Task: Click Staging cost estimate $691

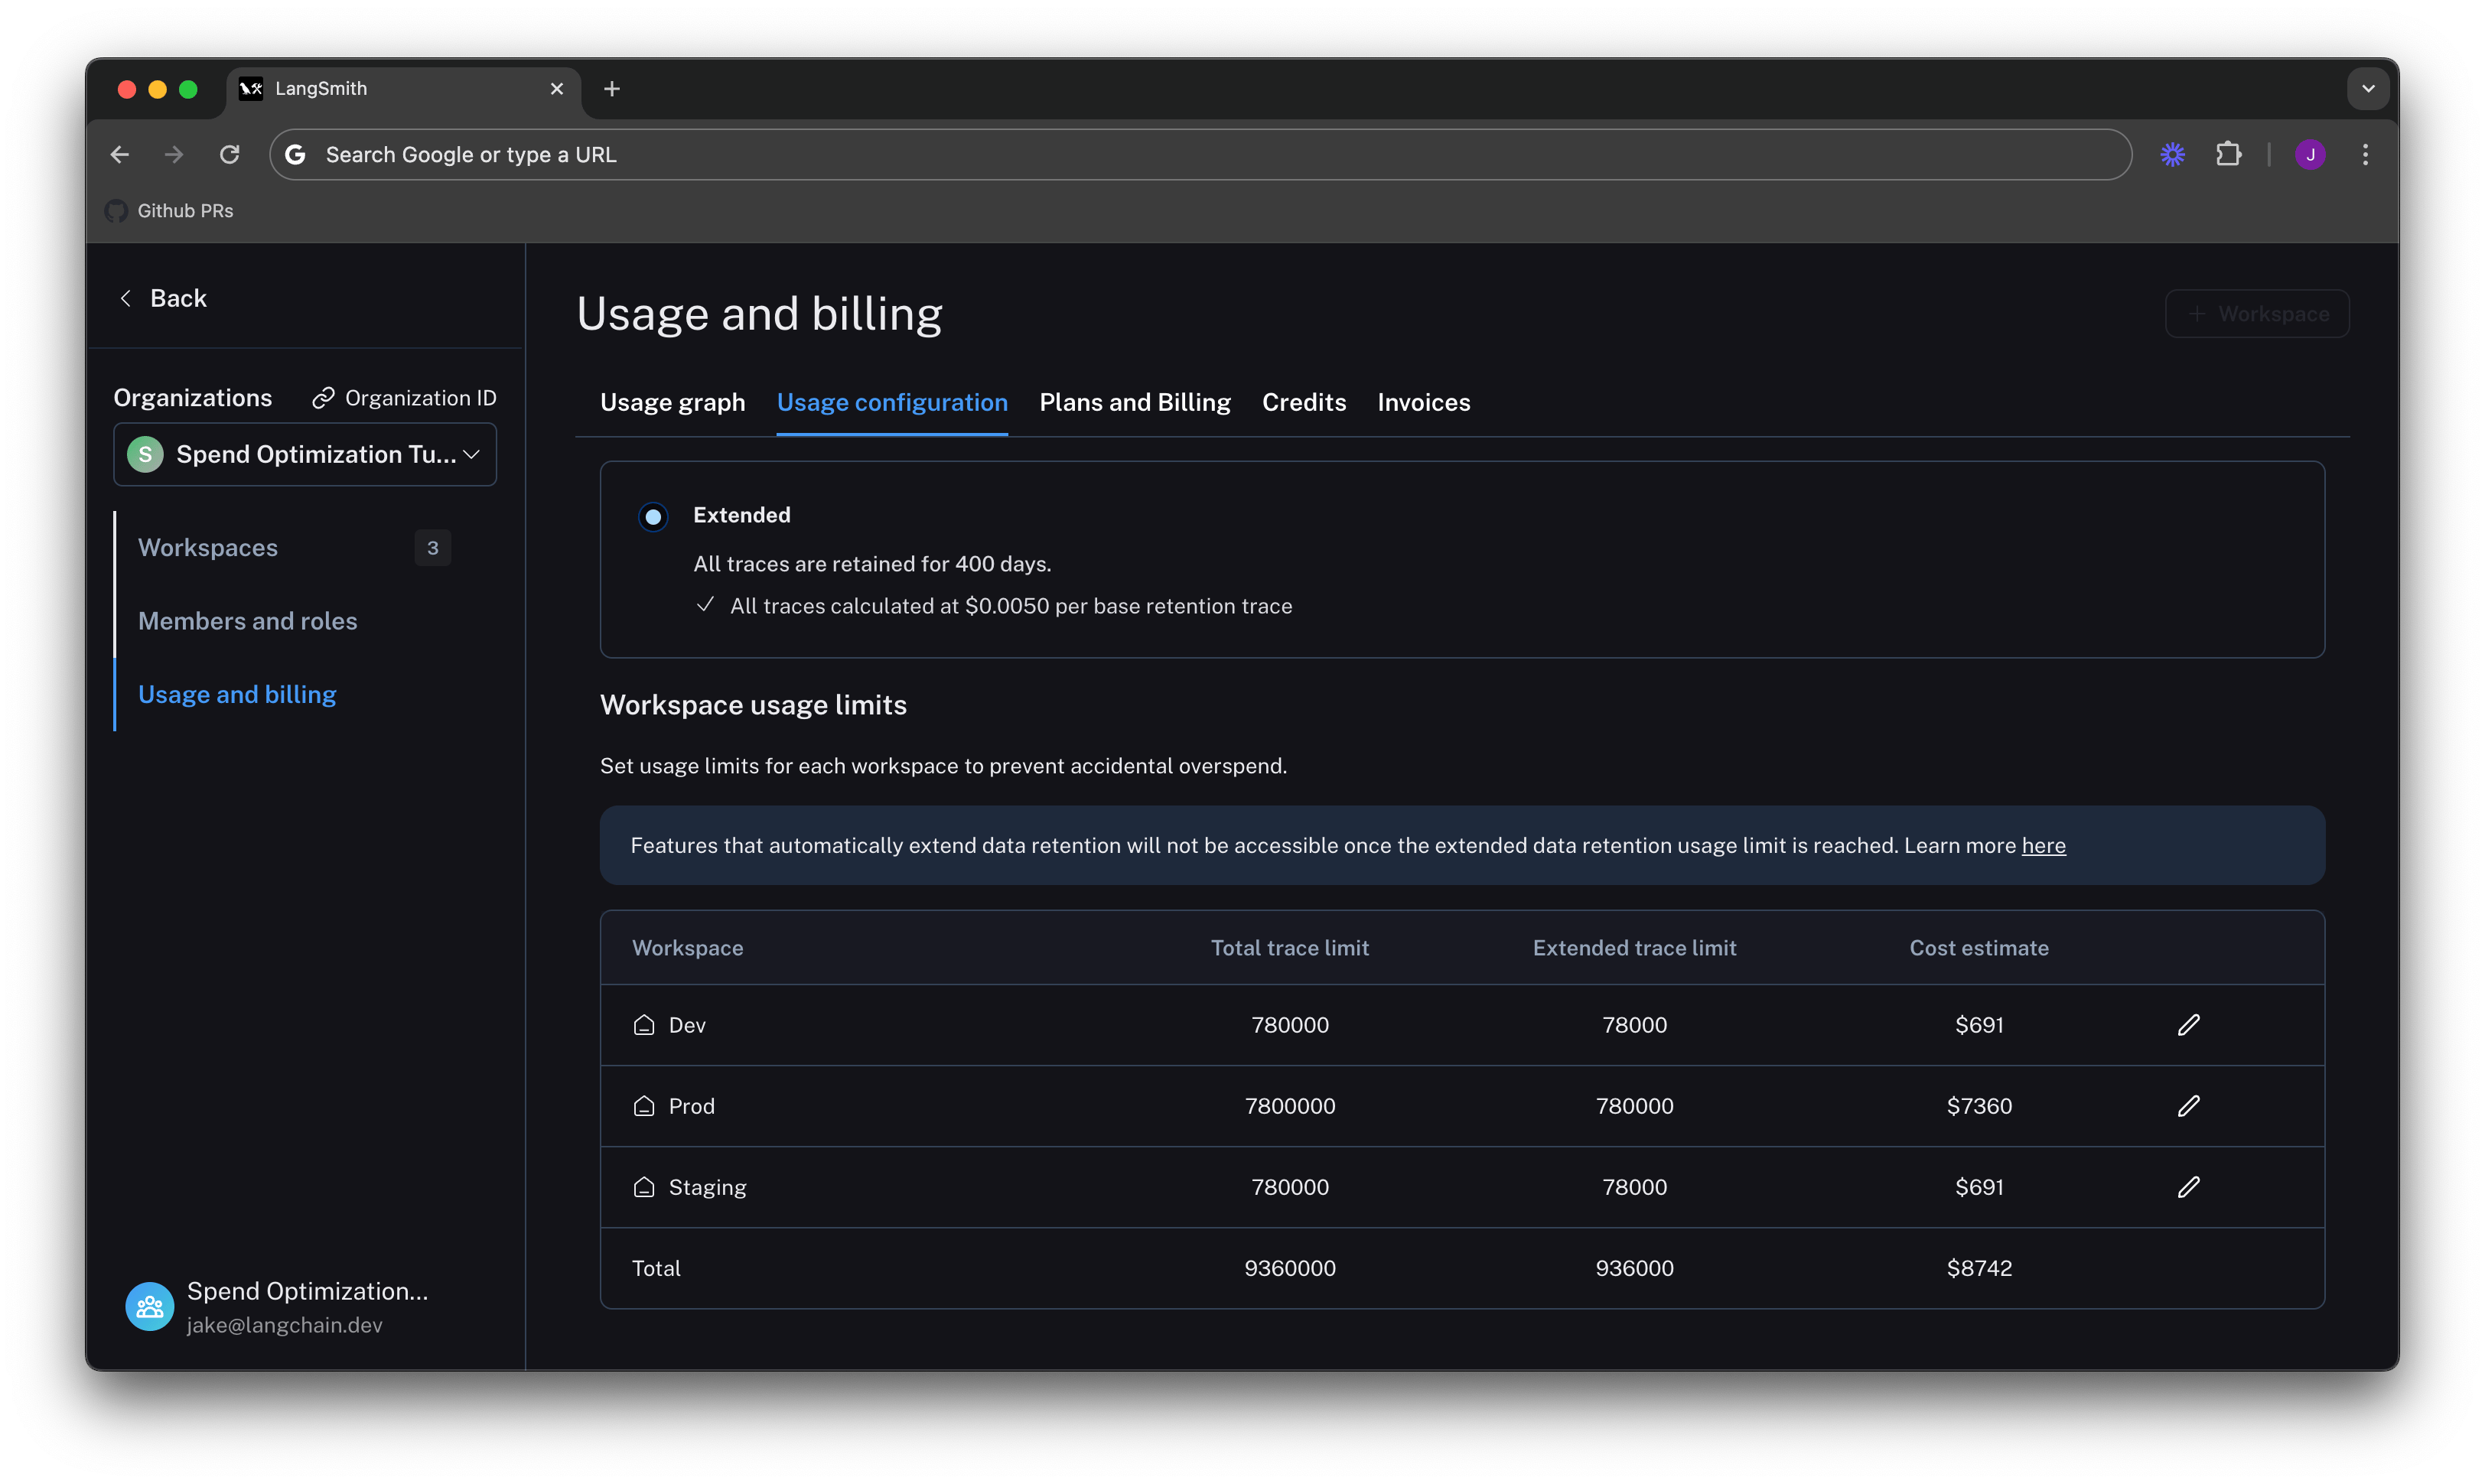Action: pyautogui.click(x=1979, y=1187)
